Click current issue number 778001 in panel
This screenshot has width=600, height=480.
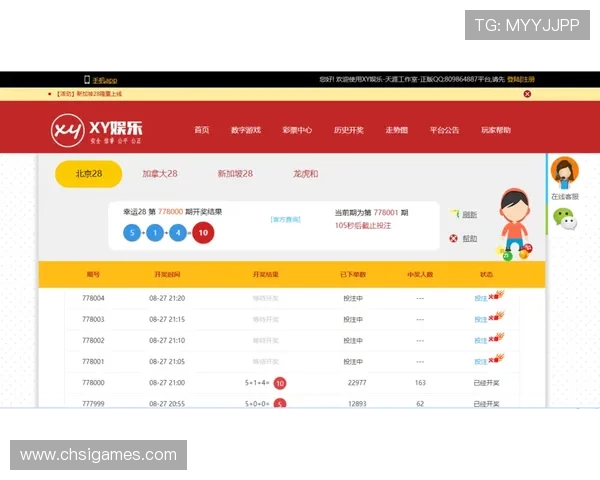[x=386, y=212]
